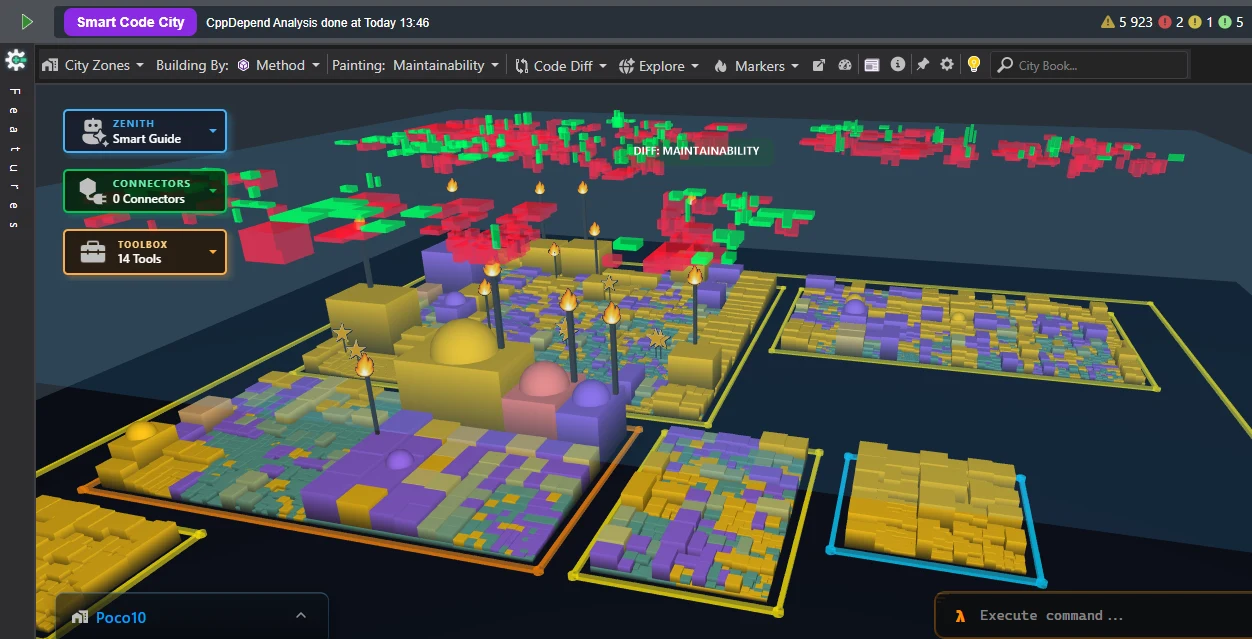Click the yellow light bulb icon
Image resolution: width=1252 pixels, height=639 pixels.
973,64
